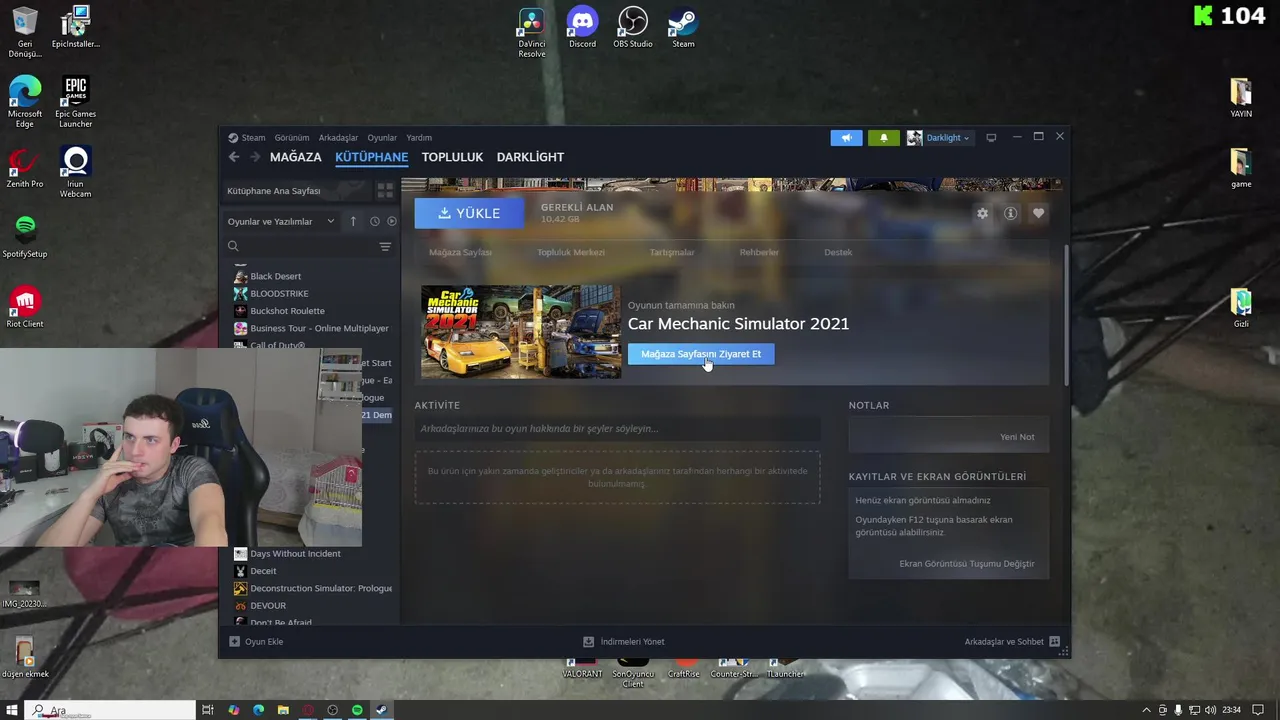This screenshot has width=1280, height=720.
Task: Go to TOPLULUK tab
Action: (452, 157)
